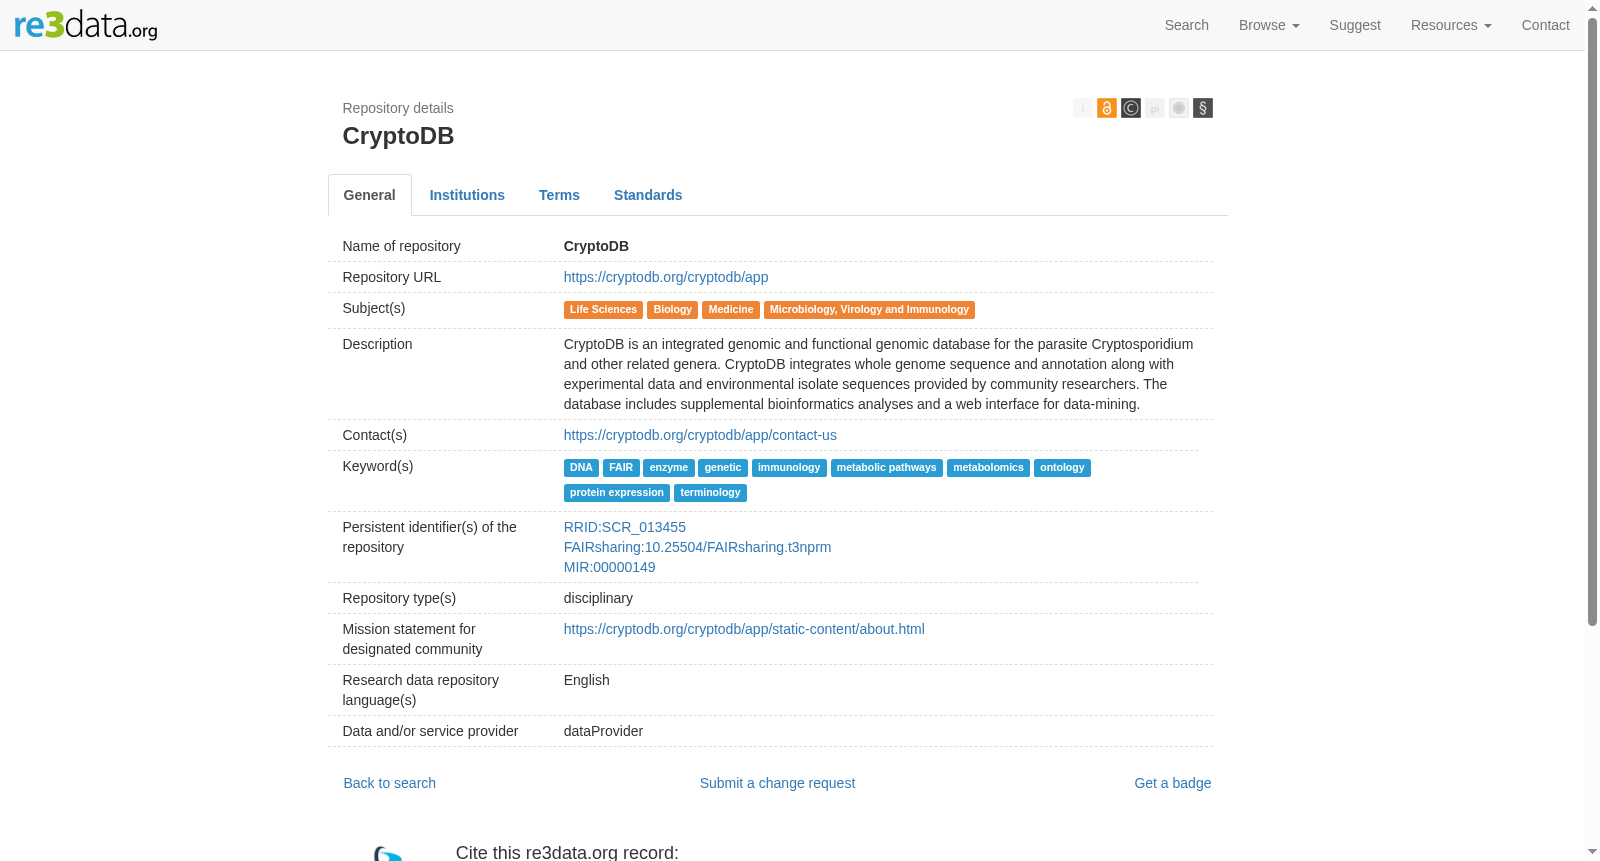Click the page's vertical scrollbar thumb

point(1592,322)
